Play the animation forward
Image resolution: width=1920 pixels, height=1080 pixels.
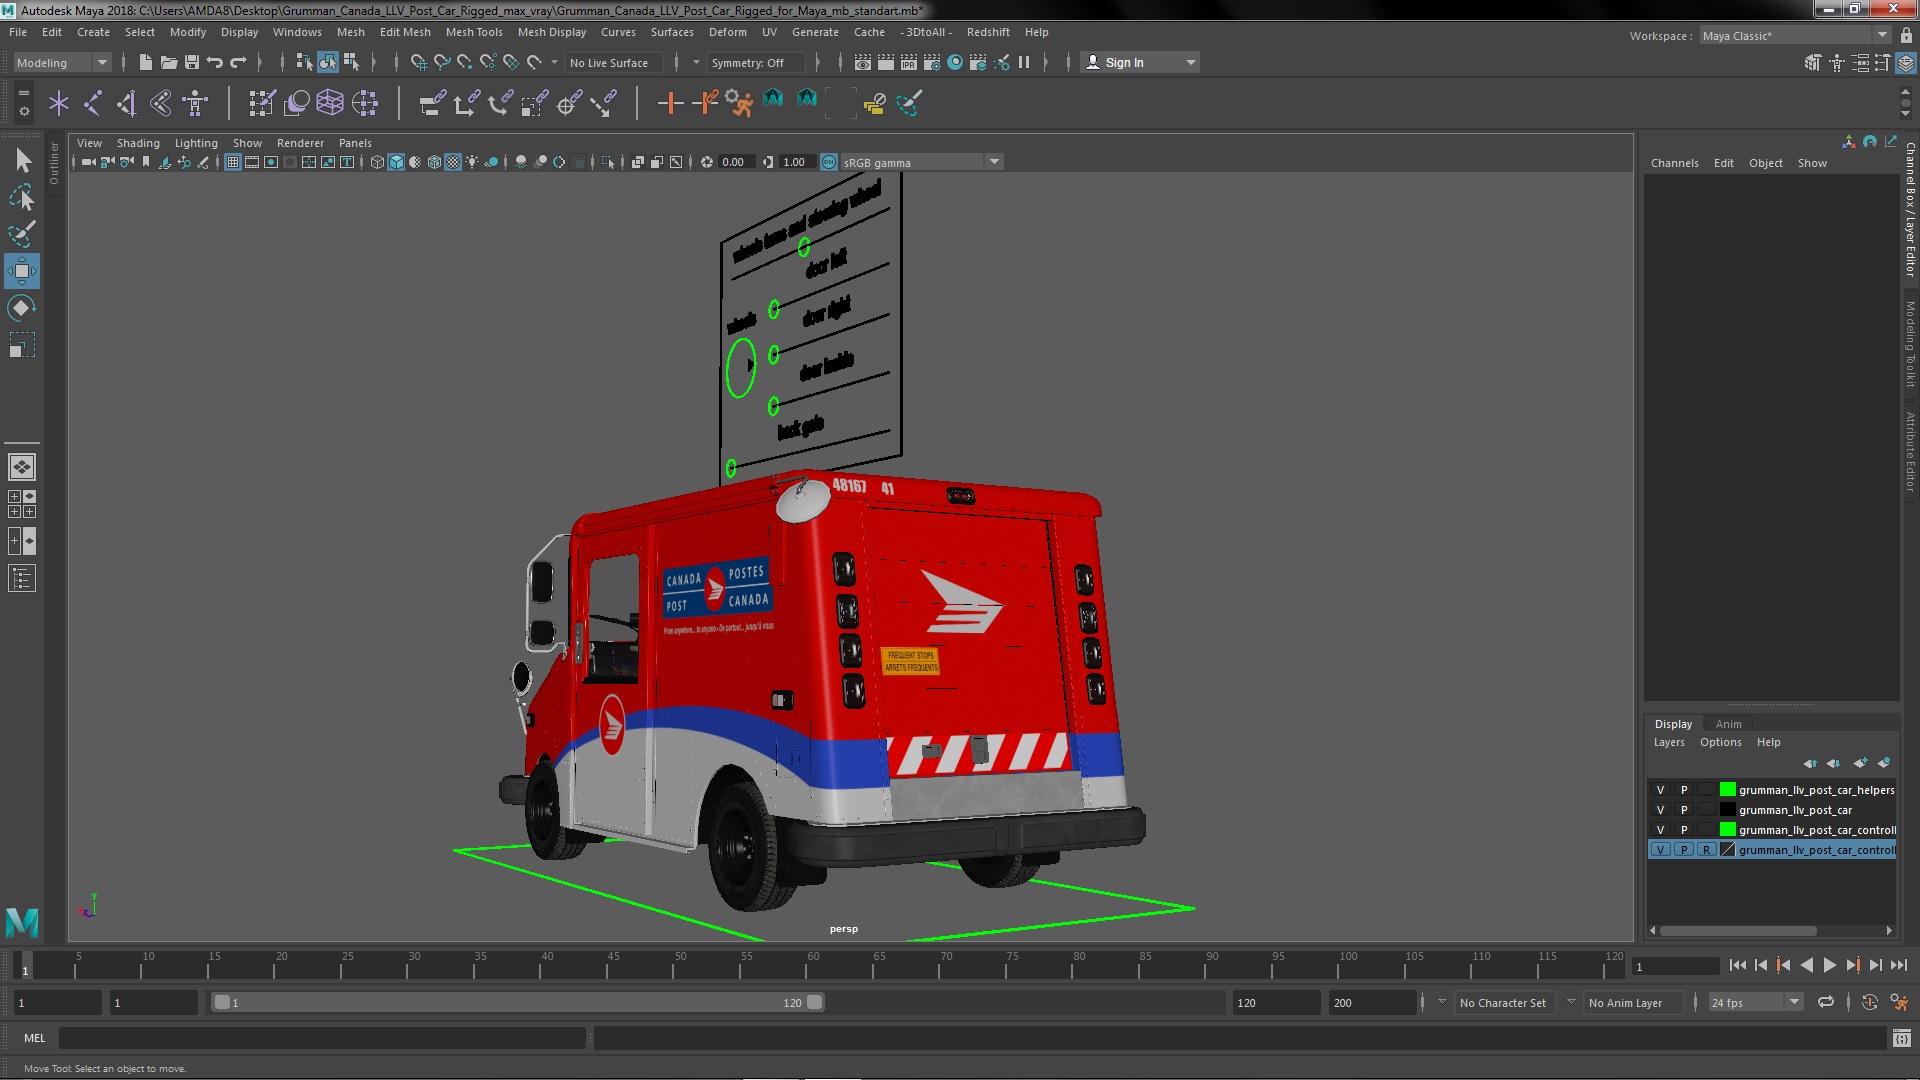[1829, 965]
